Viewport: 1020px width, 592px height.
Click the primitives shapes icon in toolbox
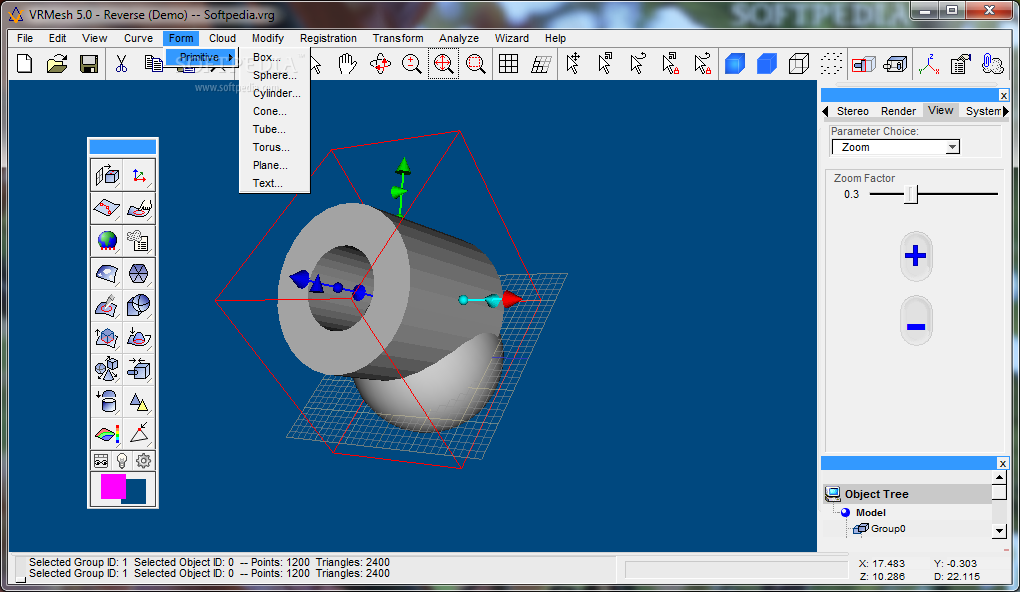107,370
